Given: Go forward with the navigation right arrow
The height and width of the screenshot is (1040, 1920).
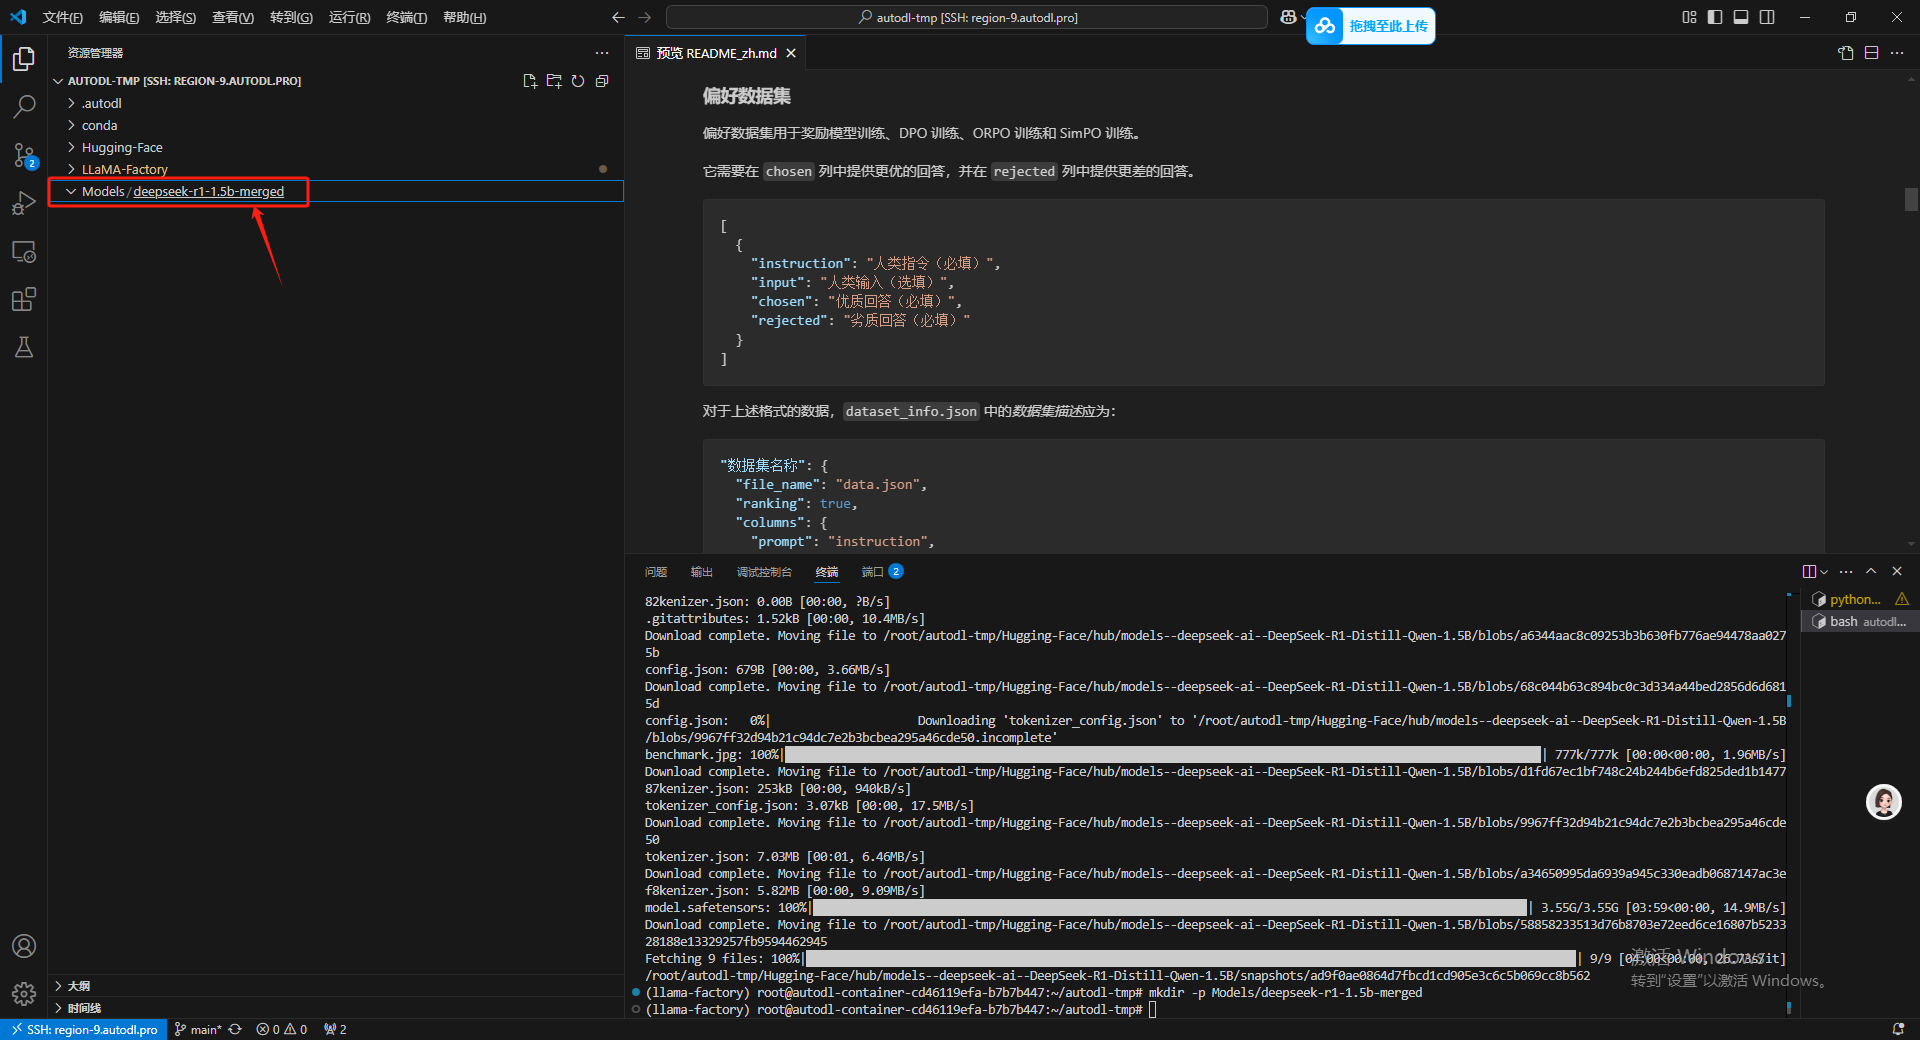Looking at the screenshot, I should [x=644, y=17].
